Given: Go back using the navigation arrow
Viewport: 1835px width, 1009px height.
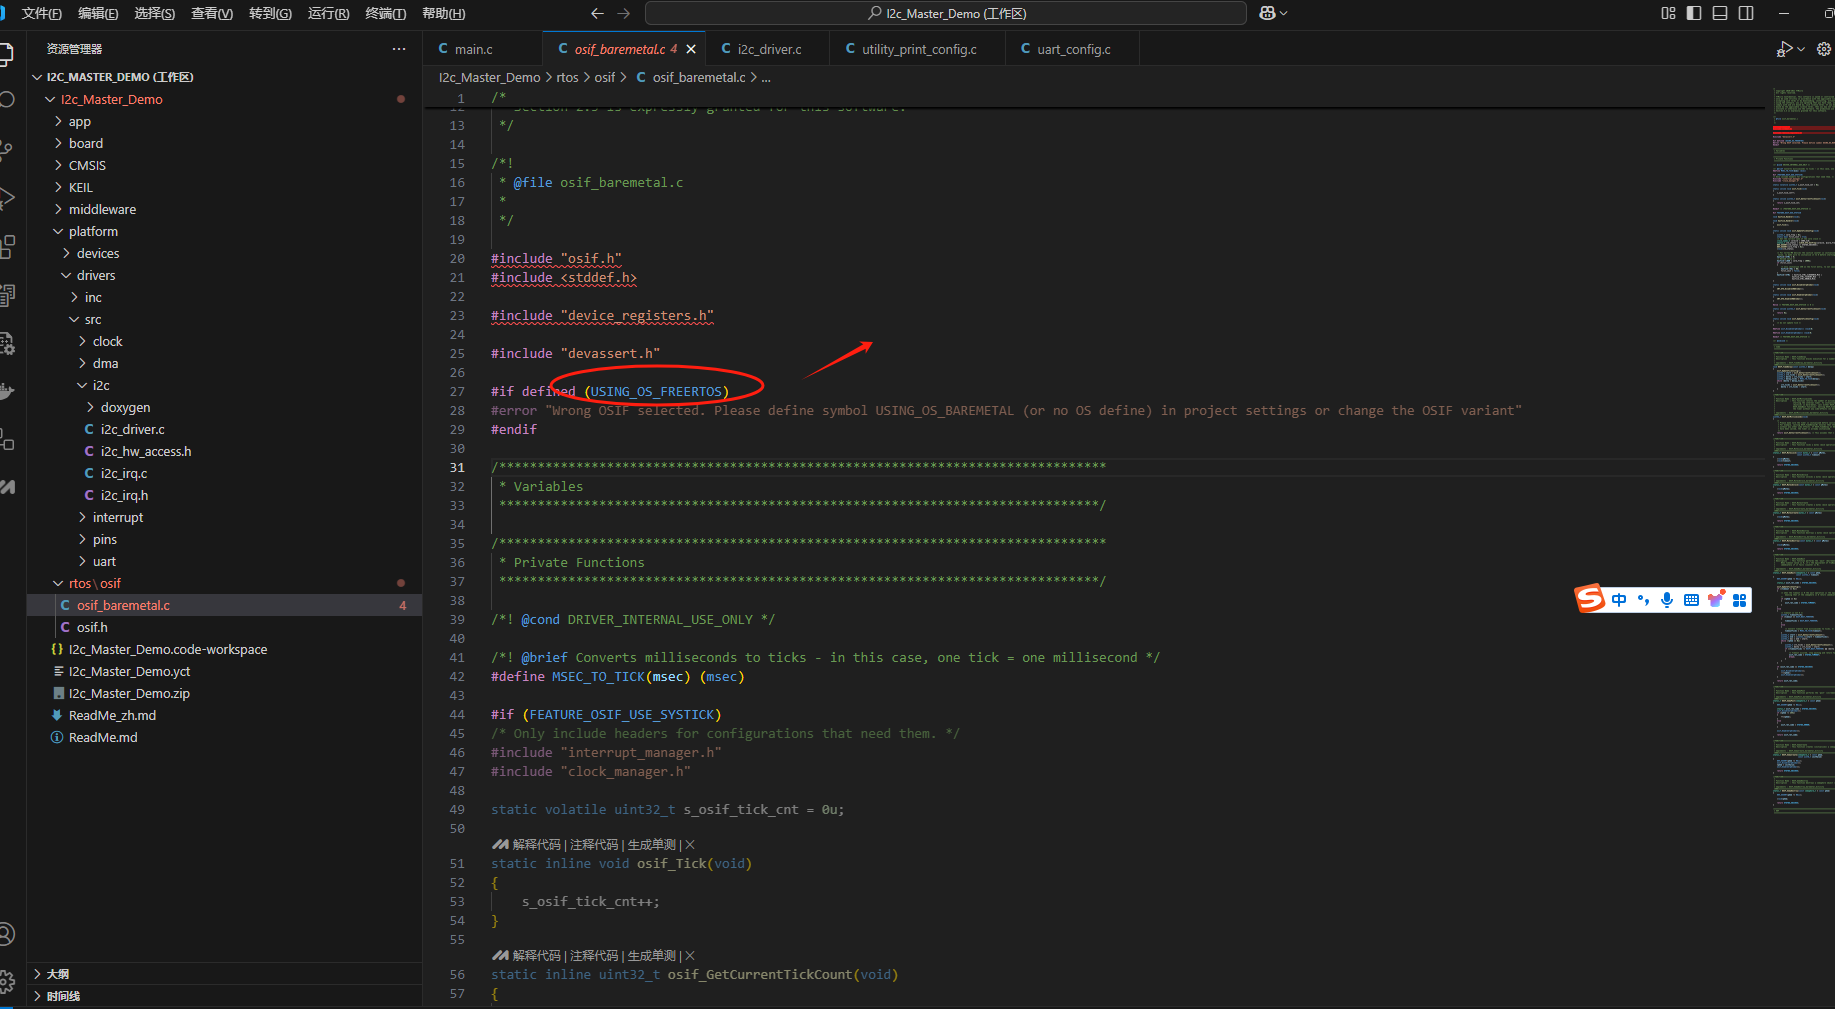Looking at the screenshot, I should click(597, 13).
